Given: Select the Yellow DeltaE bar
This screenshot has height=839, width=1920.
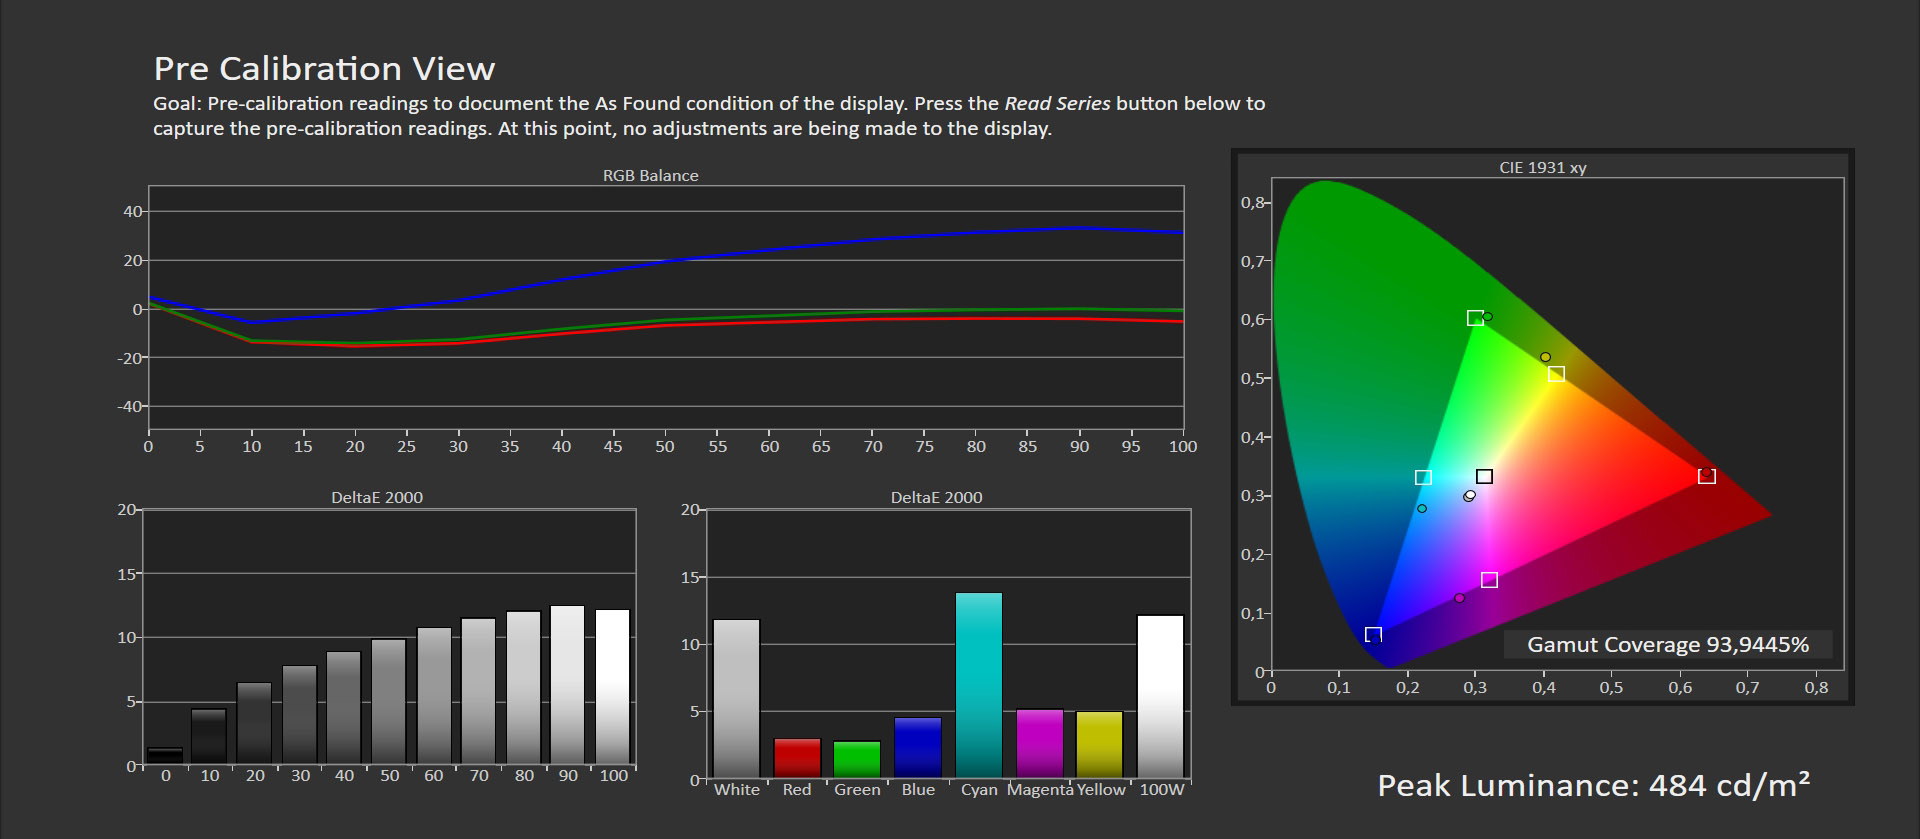Looking at the screenshot, I should point(1099,744).
